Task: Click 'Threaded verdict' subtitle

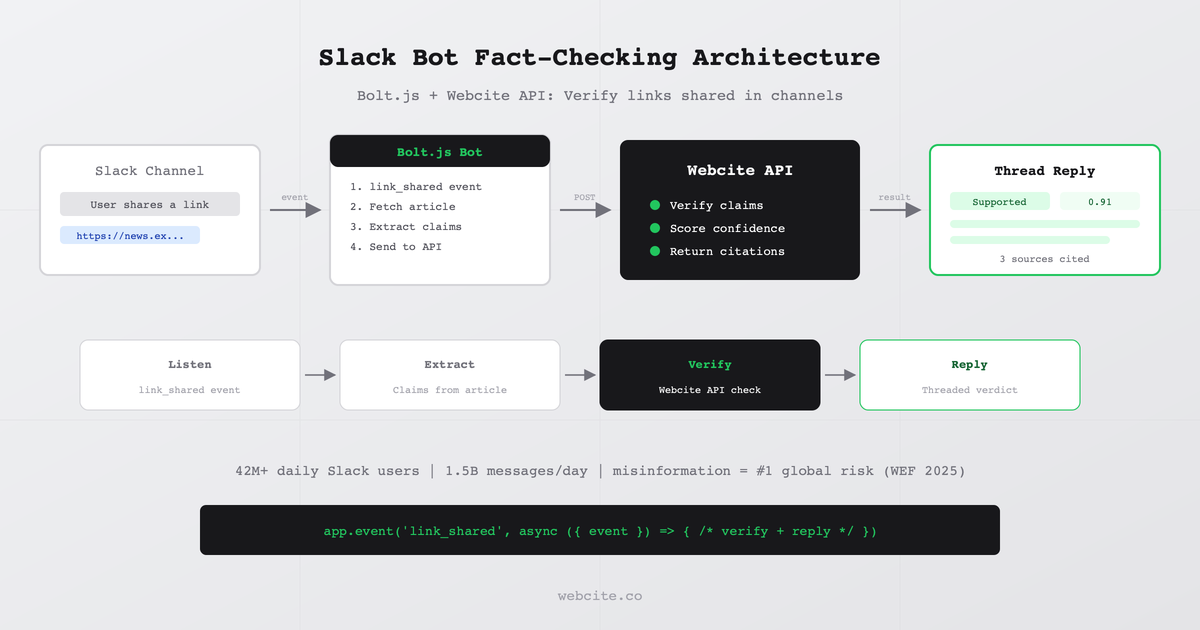Action: click(970, 390)
